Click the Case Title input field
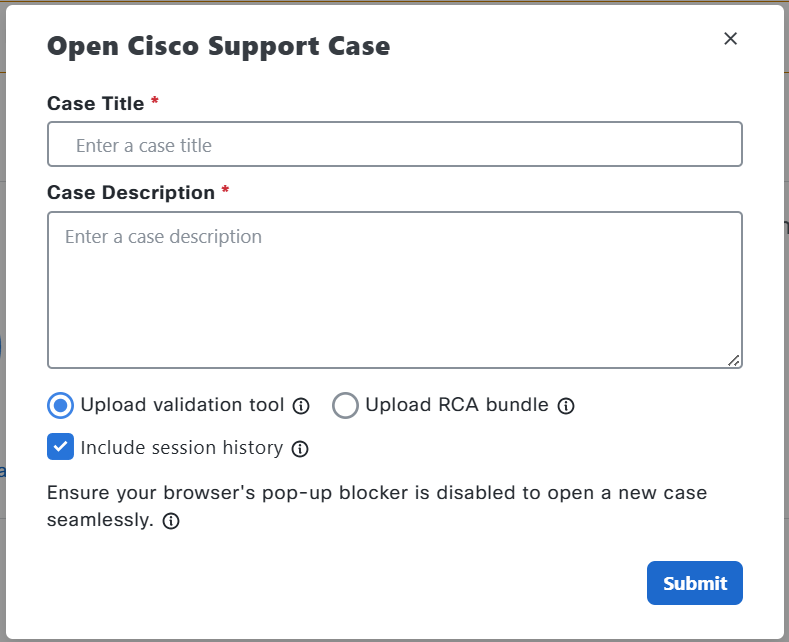This screenshot has height=642, width=789. 394,144
